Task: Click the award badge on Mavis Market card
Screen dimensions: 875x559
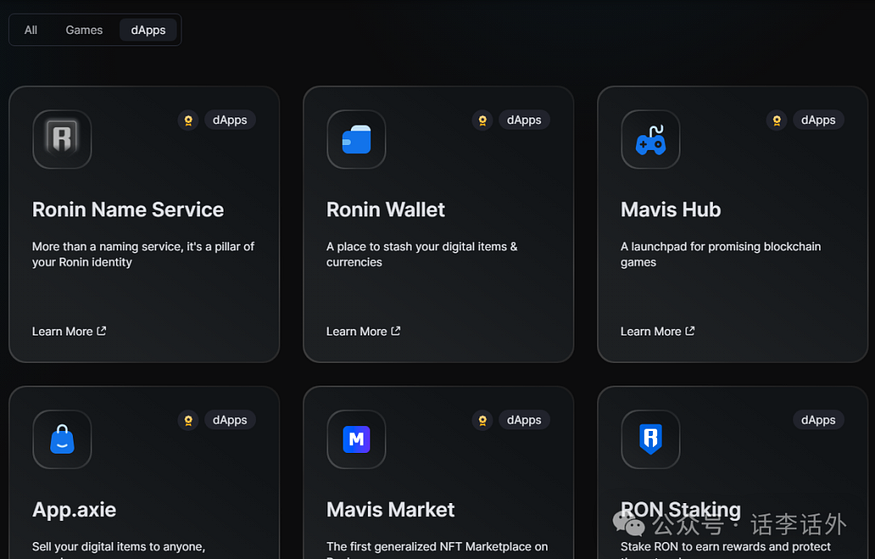Action: [x=482, y=420]
